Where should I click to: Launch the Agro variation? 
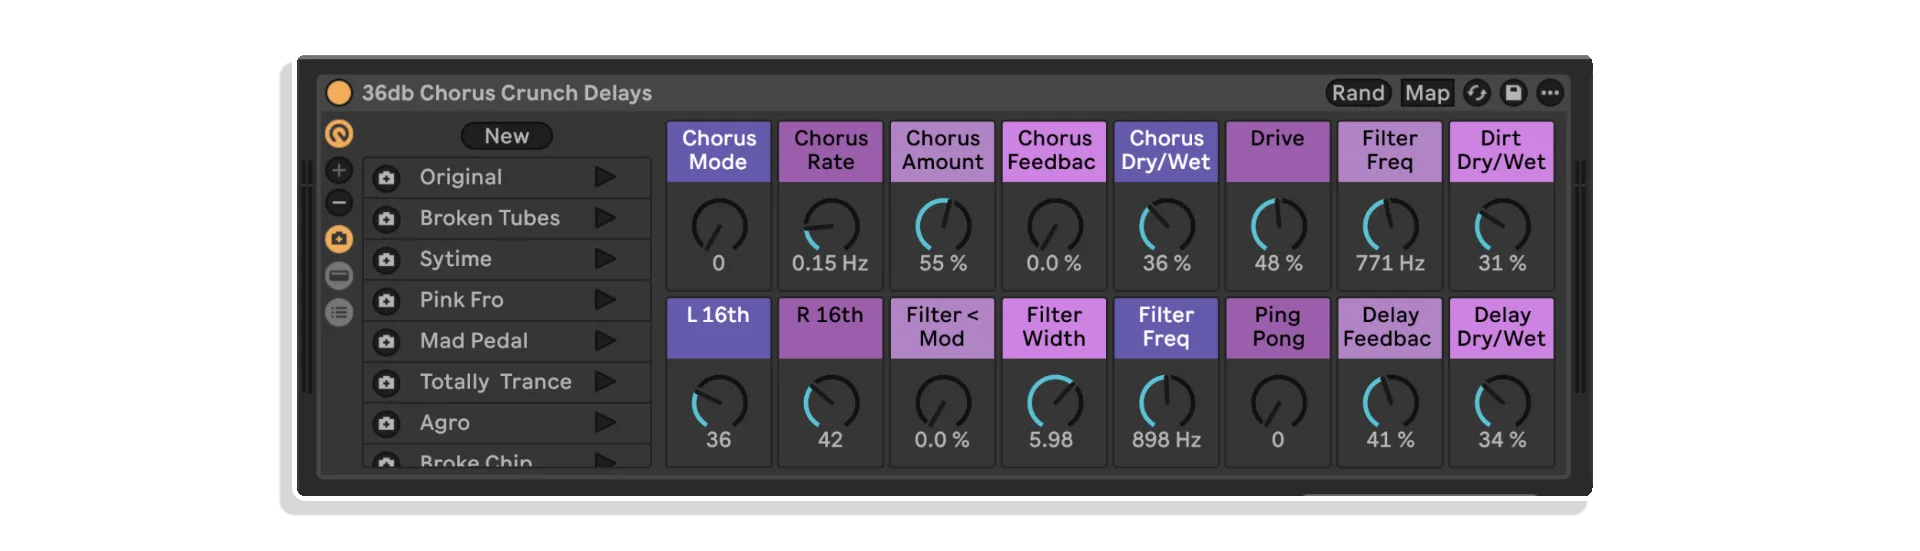[605, 423]
